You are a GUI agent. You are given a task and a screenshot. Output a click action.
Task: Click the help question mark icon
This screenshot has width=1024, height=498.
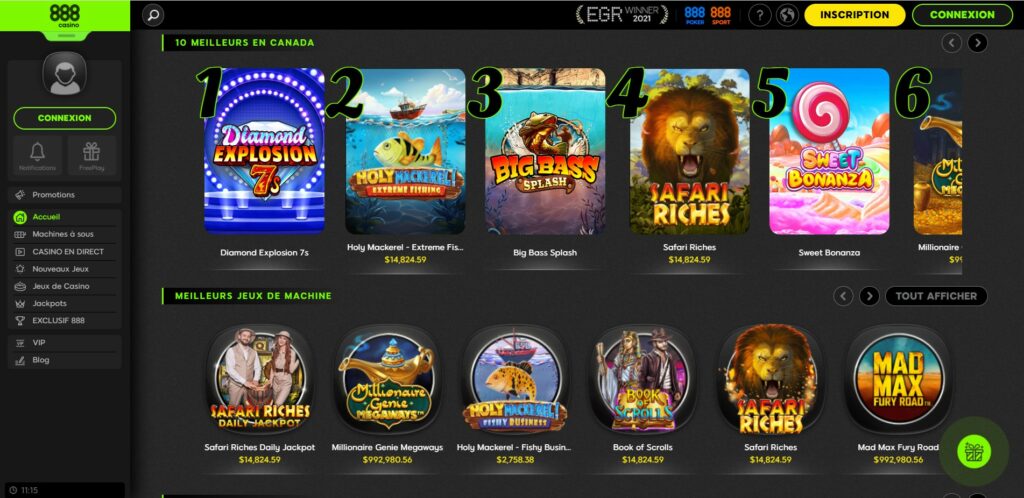coord(760,15)
